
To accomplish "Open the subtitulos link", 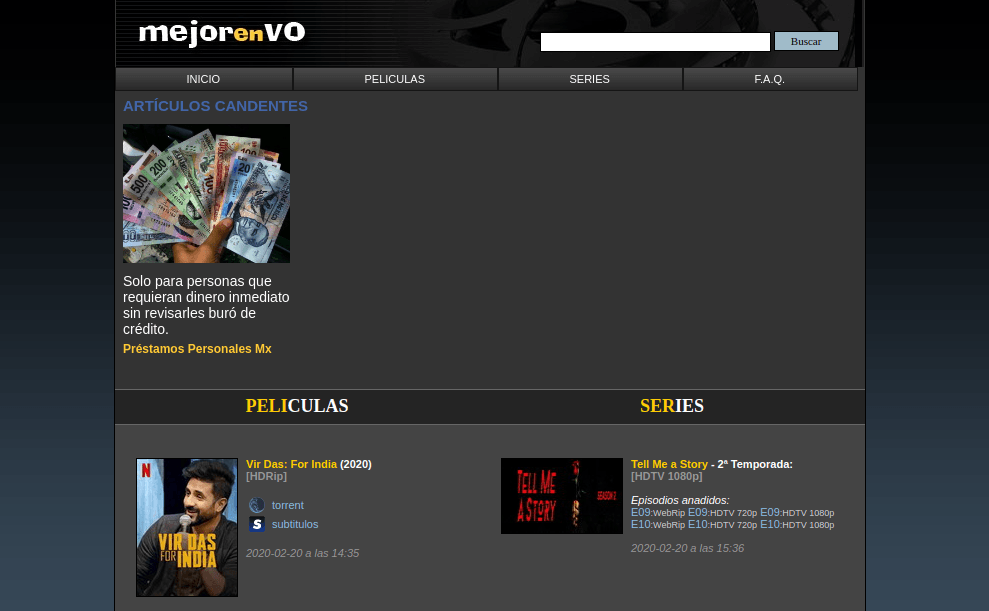I will tap(295, 524).
